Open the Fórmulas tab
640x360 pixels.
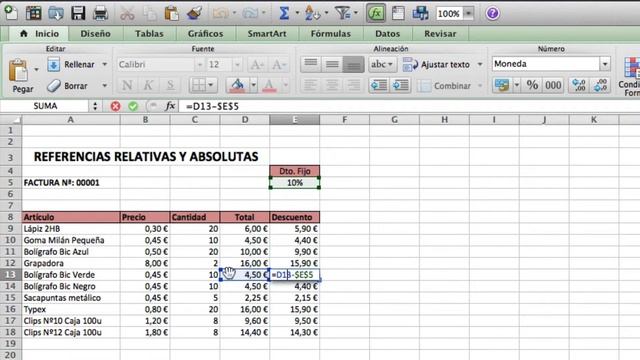pyautogui.click(x=331, y=33)
